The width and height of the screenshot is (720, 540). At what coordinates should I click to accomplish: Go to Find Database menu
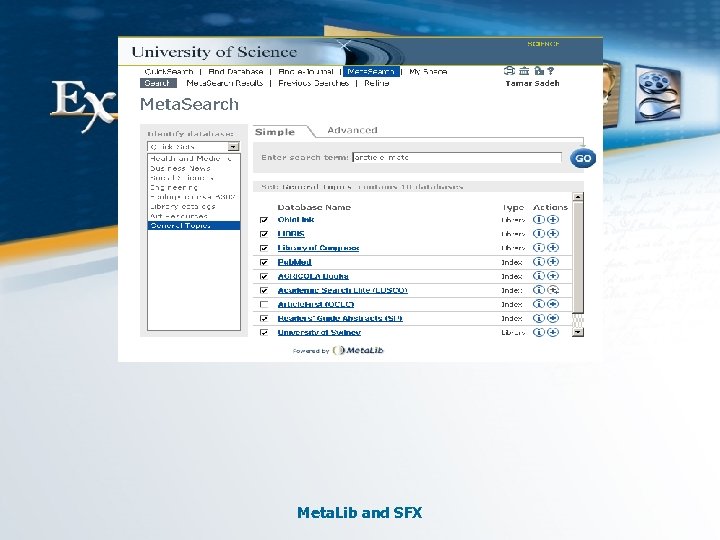tap(236, 72)
